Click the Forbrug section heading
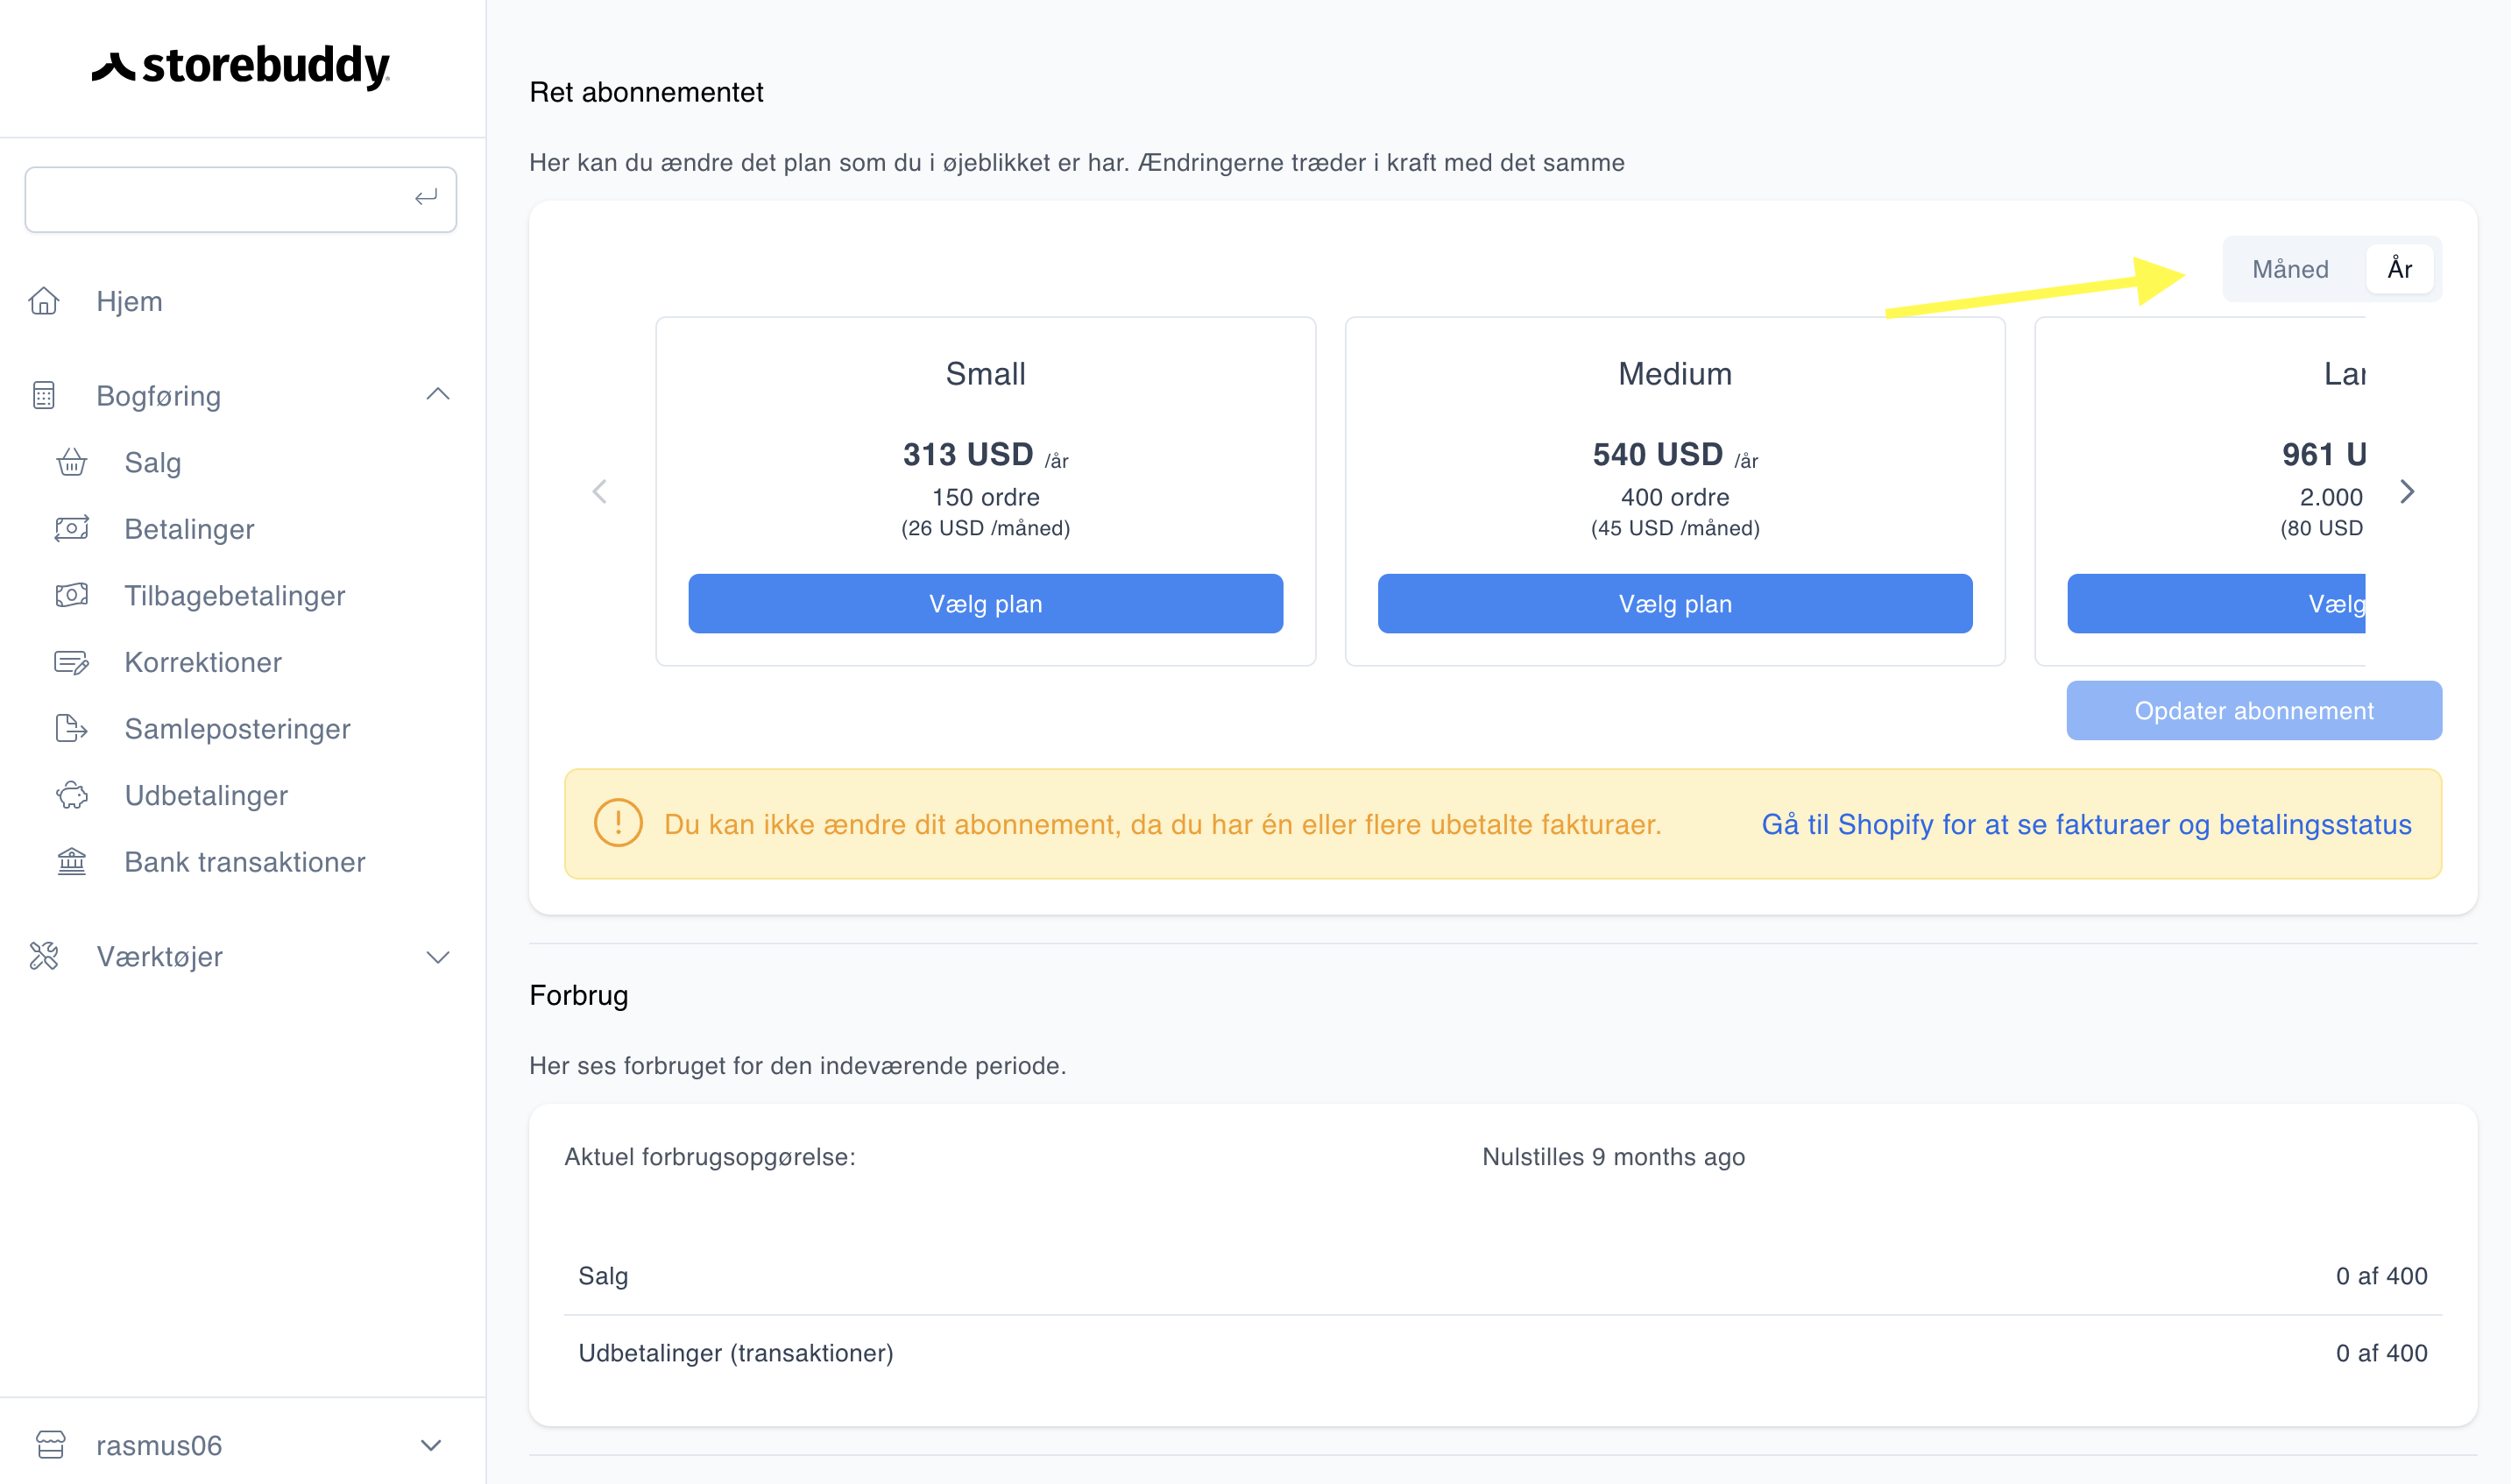This screenshot has height=1484, width=2511. [x=578, y=996]
